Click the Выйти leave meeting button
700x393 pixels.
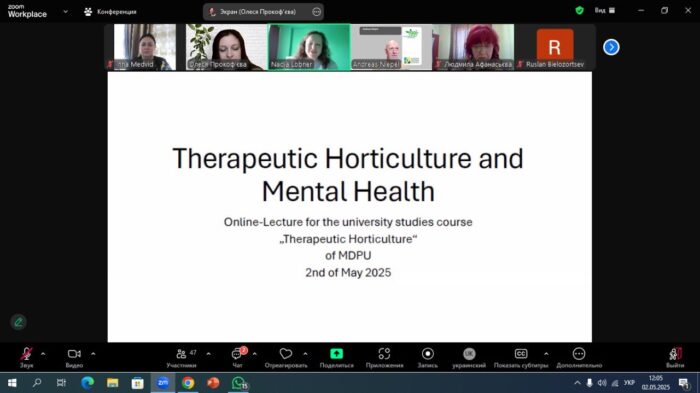675,358
